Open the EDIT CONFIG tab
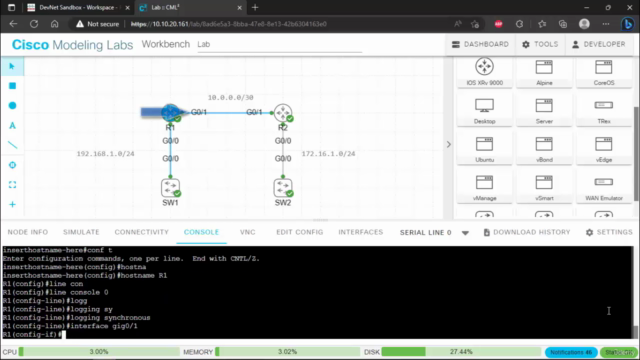Screen dimensions: 640x360 (x=300, y=232)
